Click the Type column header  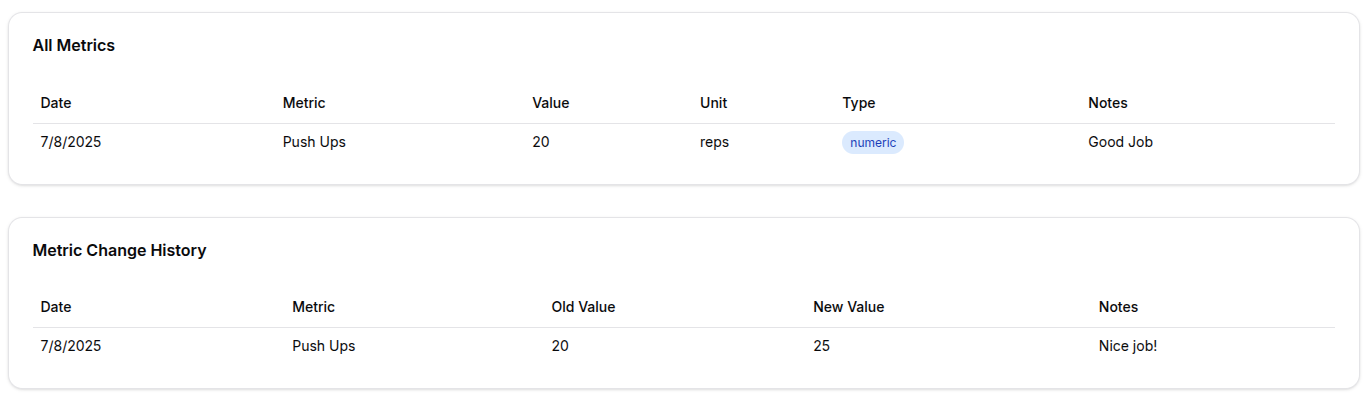pyautogui.click(x=858, y=103)
